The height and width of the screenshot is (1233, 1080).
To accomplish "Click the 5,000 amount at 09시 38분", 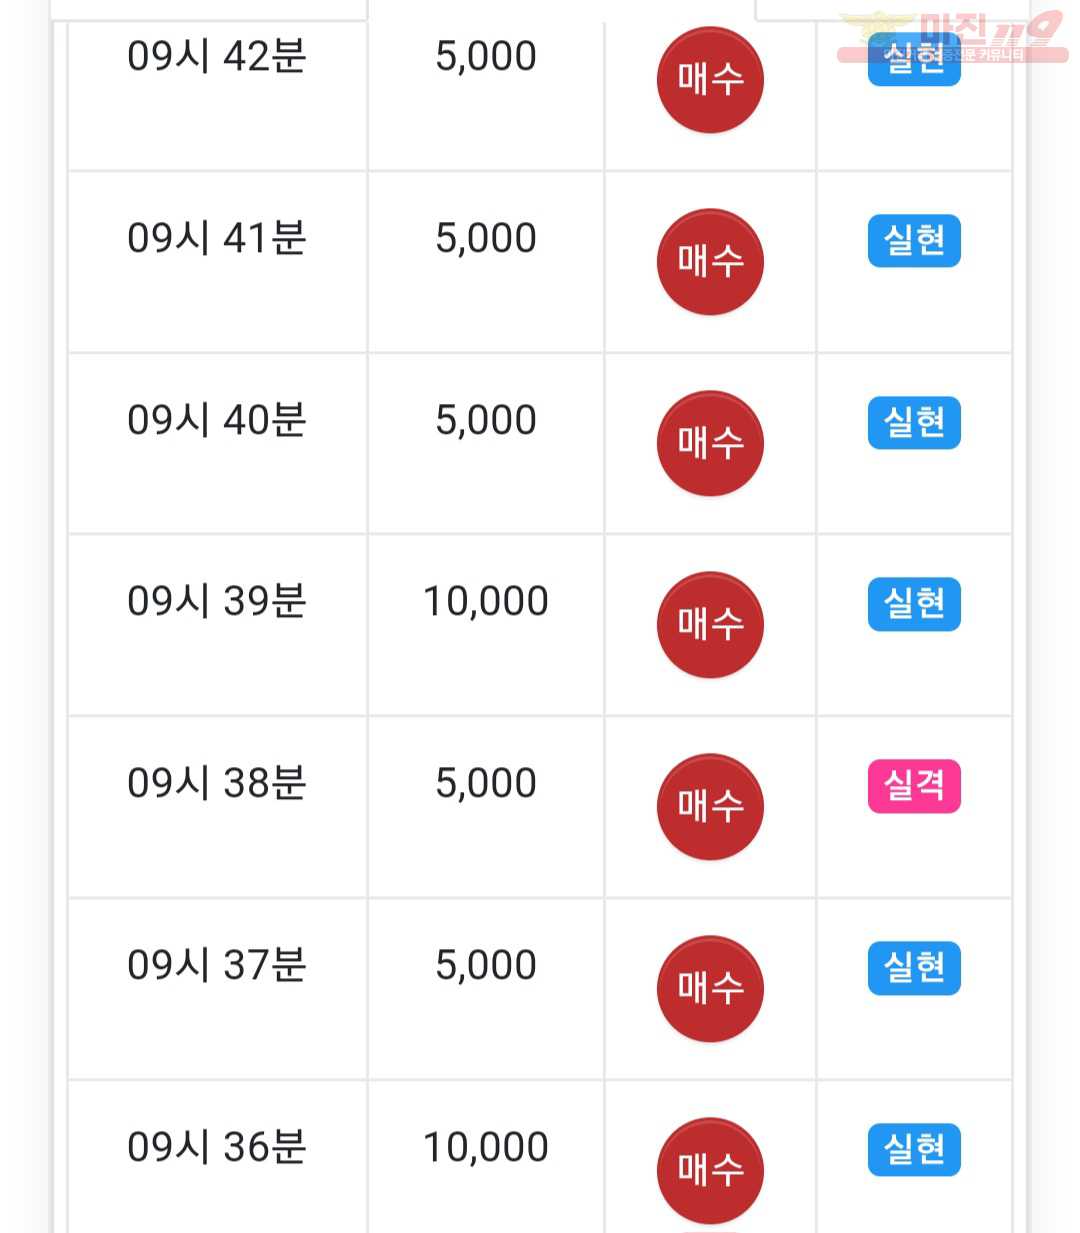I will pyautogui.click(x=486, y=783).
